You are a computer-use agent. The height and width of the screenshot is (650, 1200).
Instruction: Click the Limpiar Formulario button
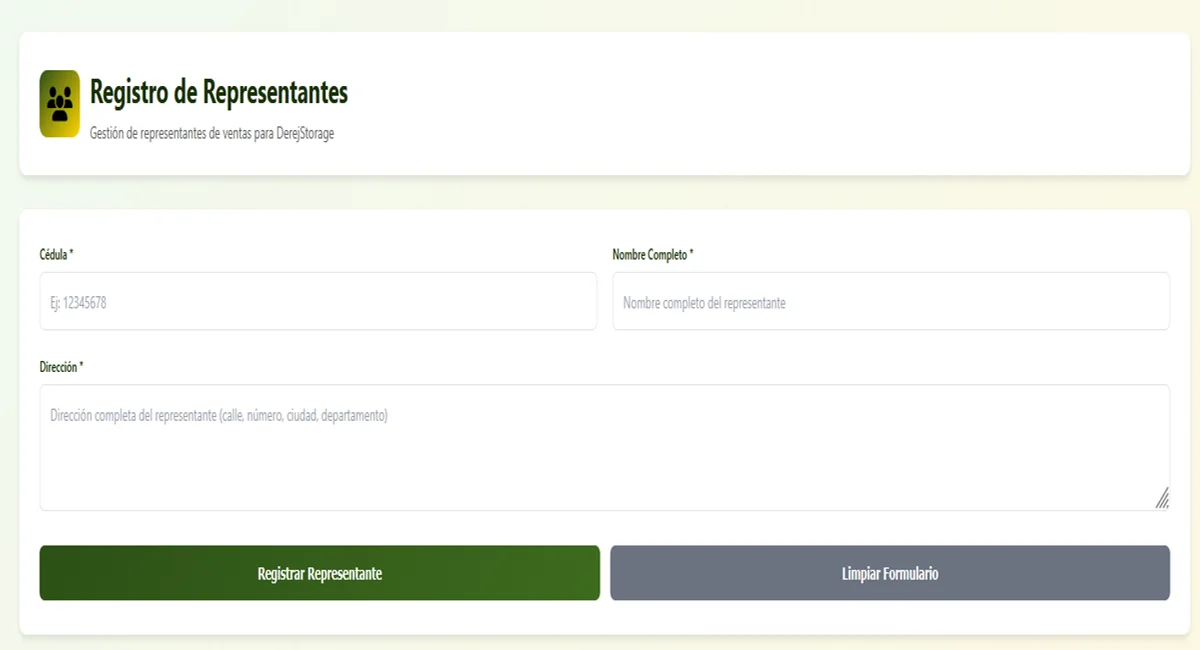click(890, 573)
